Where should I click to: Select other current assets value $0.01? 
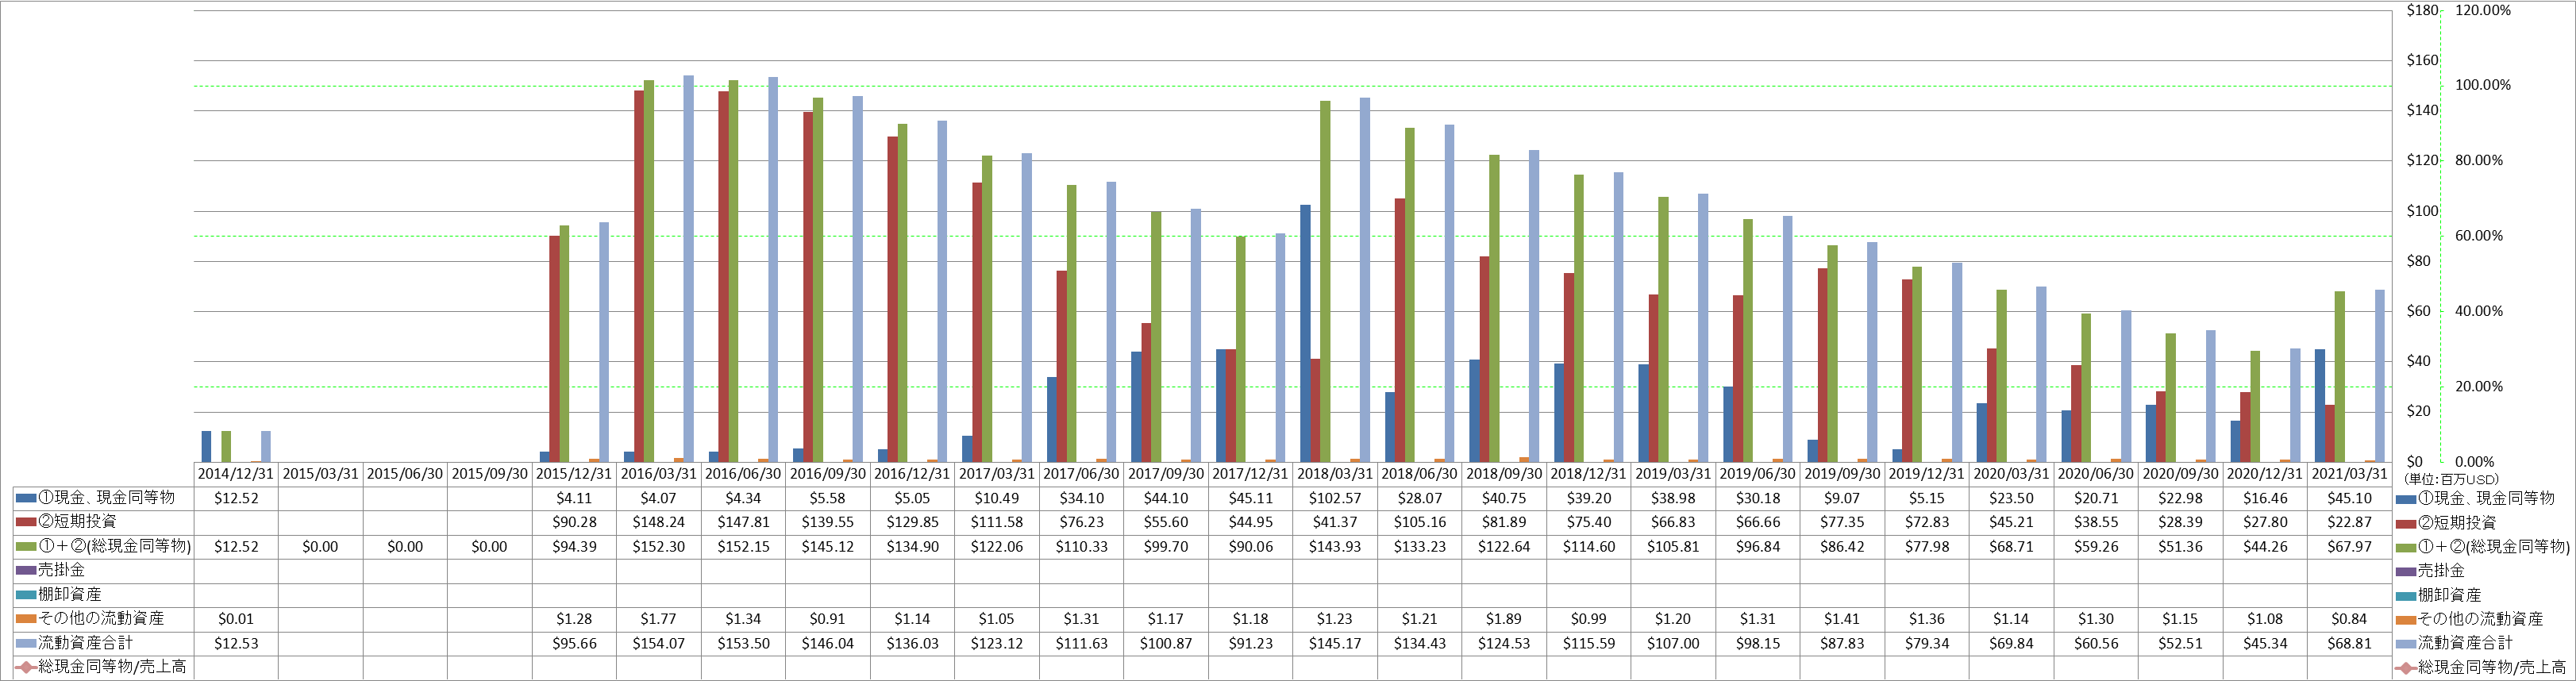(236, 619)
